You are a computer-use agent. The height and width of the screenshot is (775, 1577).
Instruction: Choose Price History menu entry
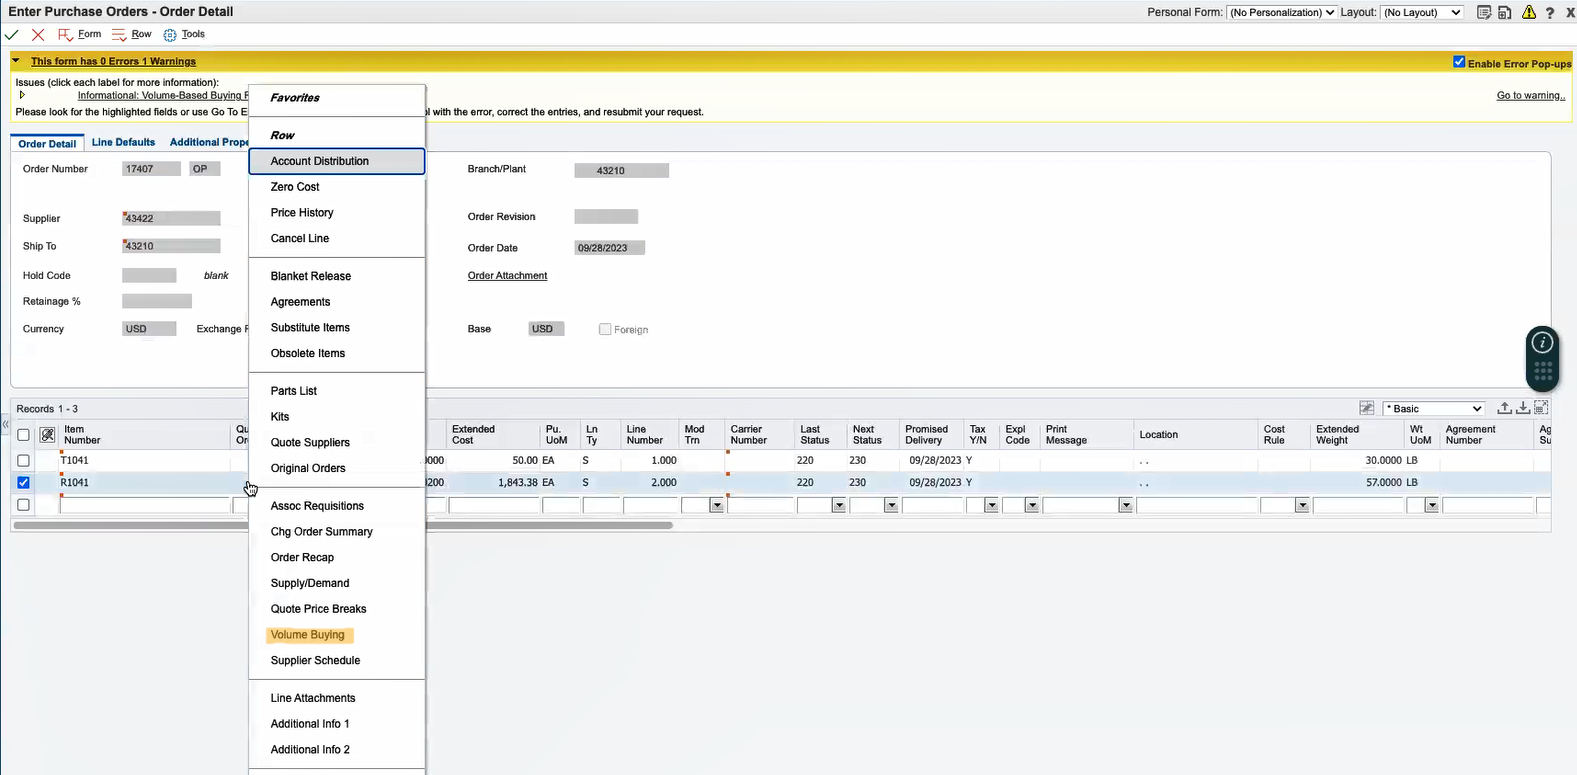pyautogui.click(x=337, y=213)
